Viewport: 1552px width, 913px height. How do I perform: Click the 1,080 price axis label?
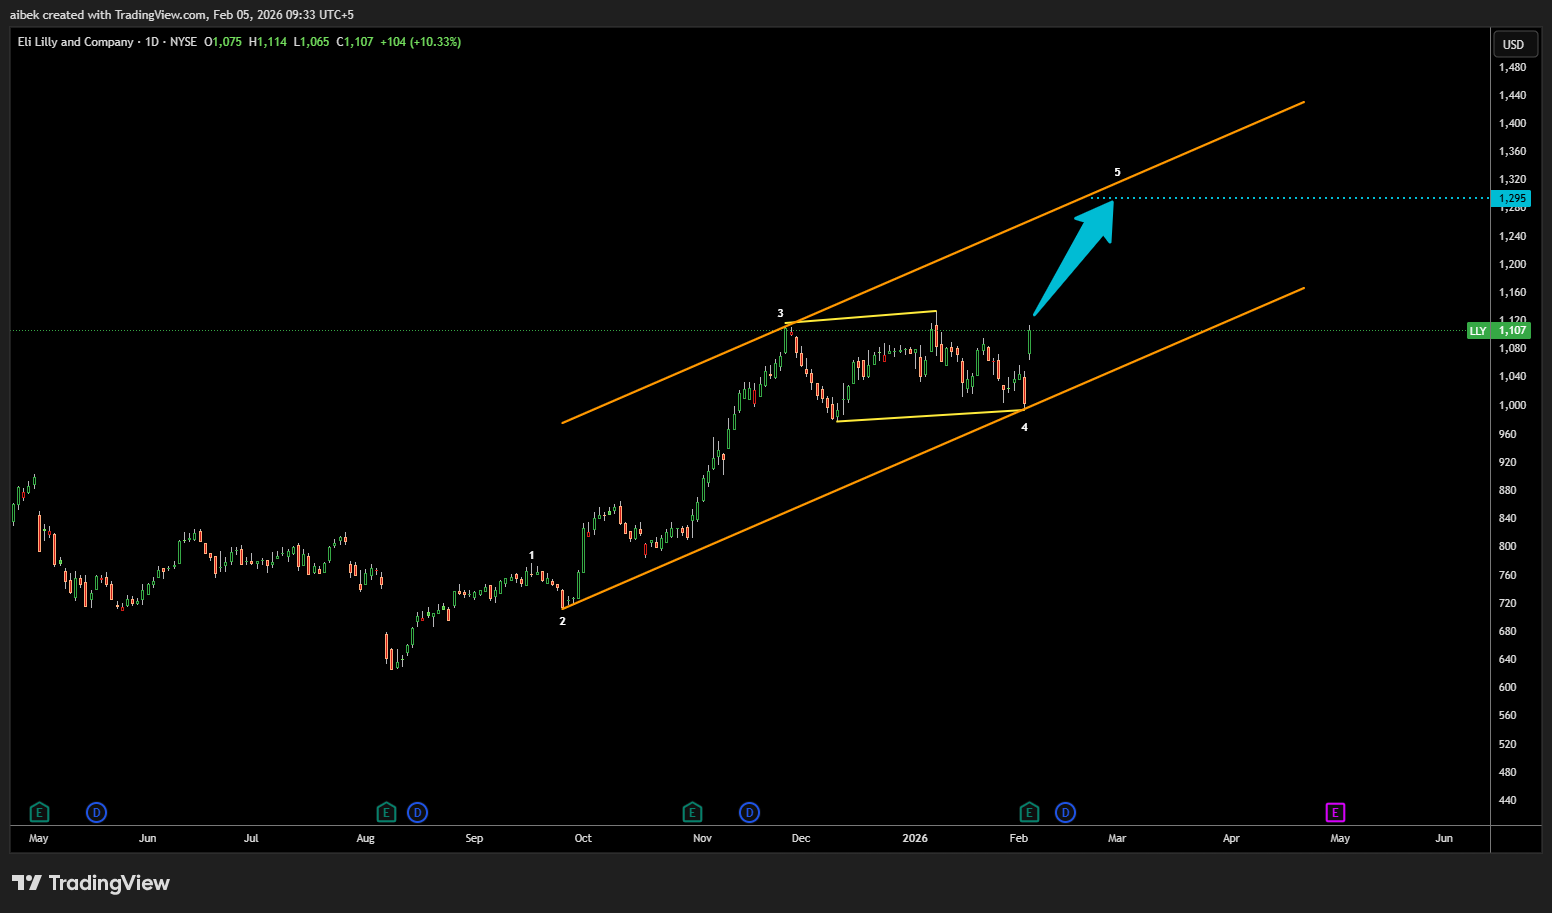pyautogui.click(x=1512, y=349)
